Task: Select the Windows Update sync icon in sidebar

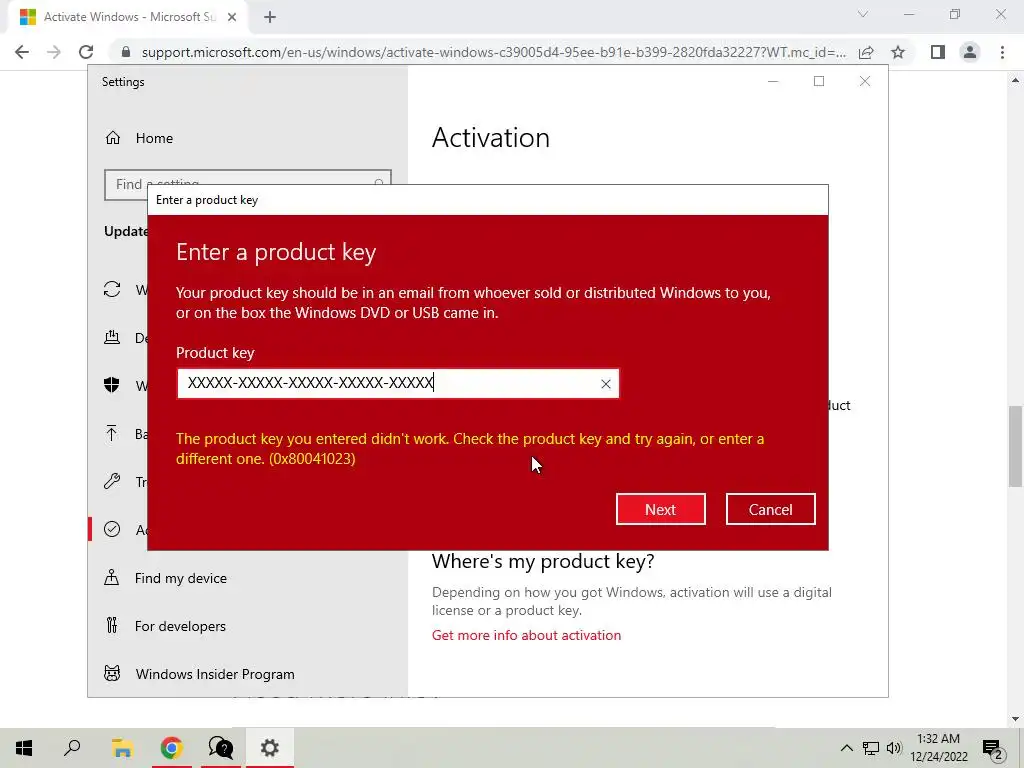Action: 112,289
